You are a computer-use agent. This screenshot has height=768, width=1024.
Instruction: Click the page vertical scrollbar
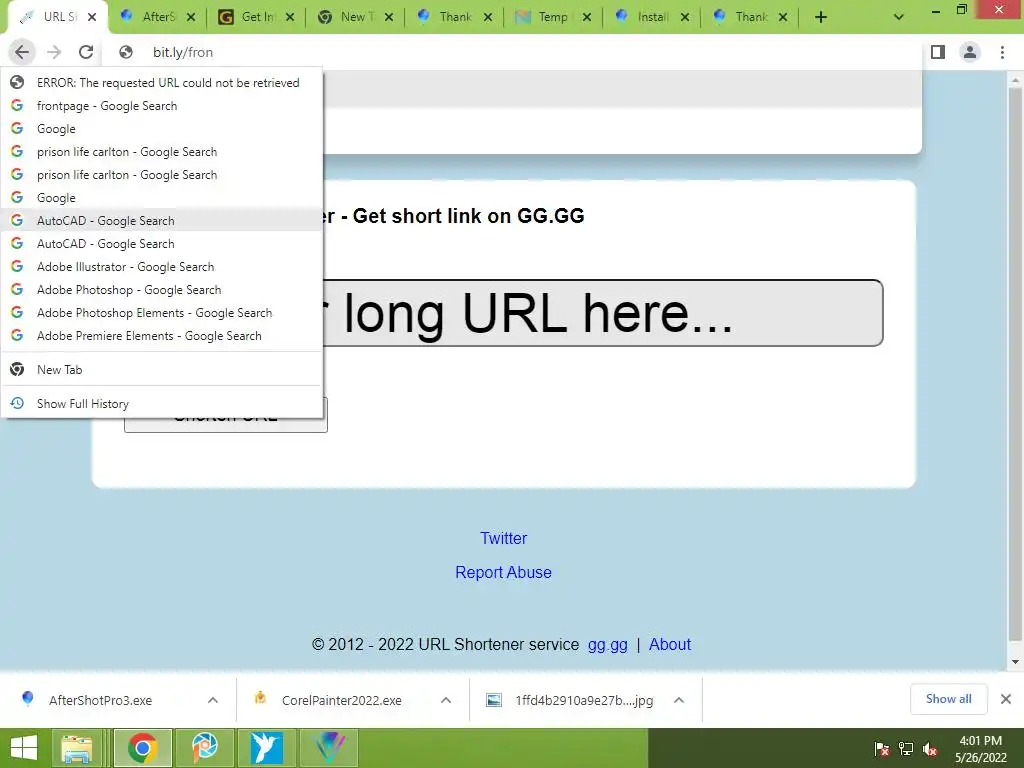(1015, 366)
